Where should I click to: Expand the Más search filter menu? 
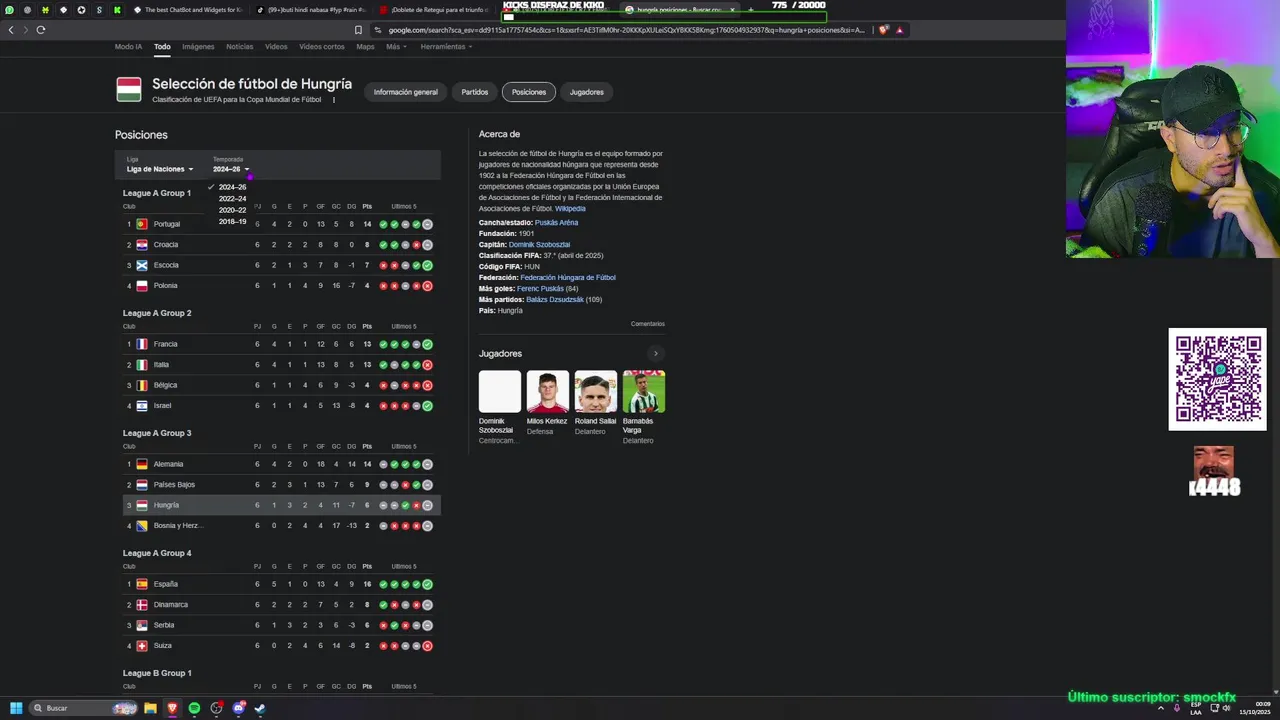(x=396, y=47)
